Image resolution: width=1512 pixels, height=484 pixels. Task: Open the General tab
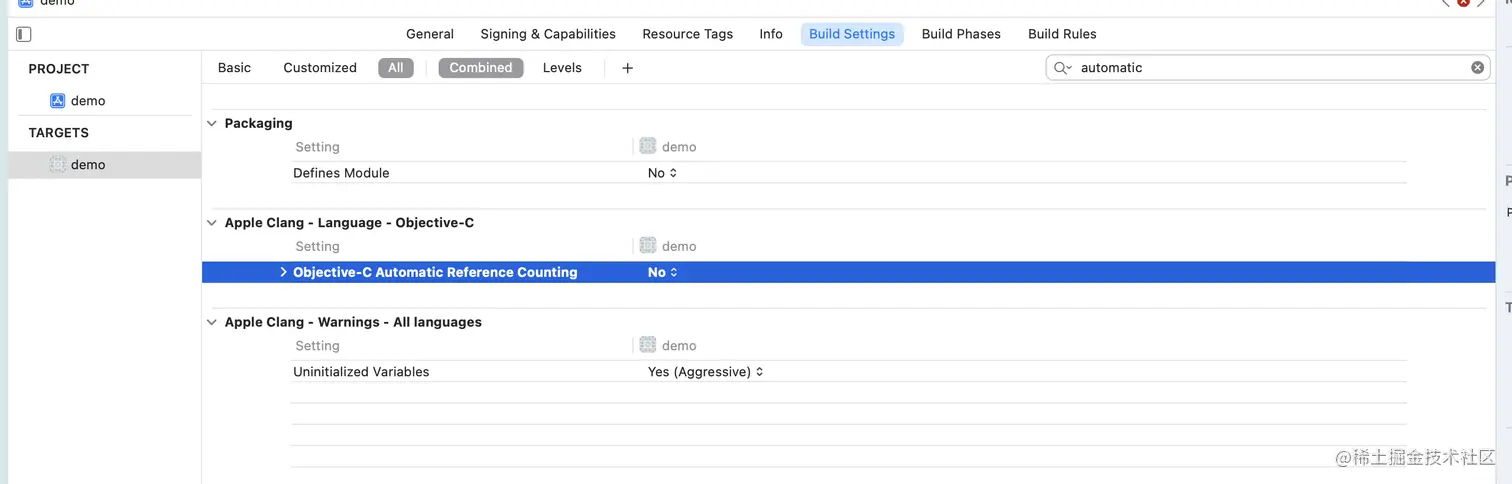[x=430, y=34]
